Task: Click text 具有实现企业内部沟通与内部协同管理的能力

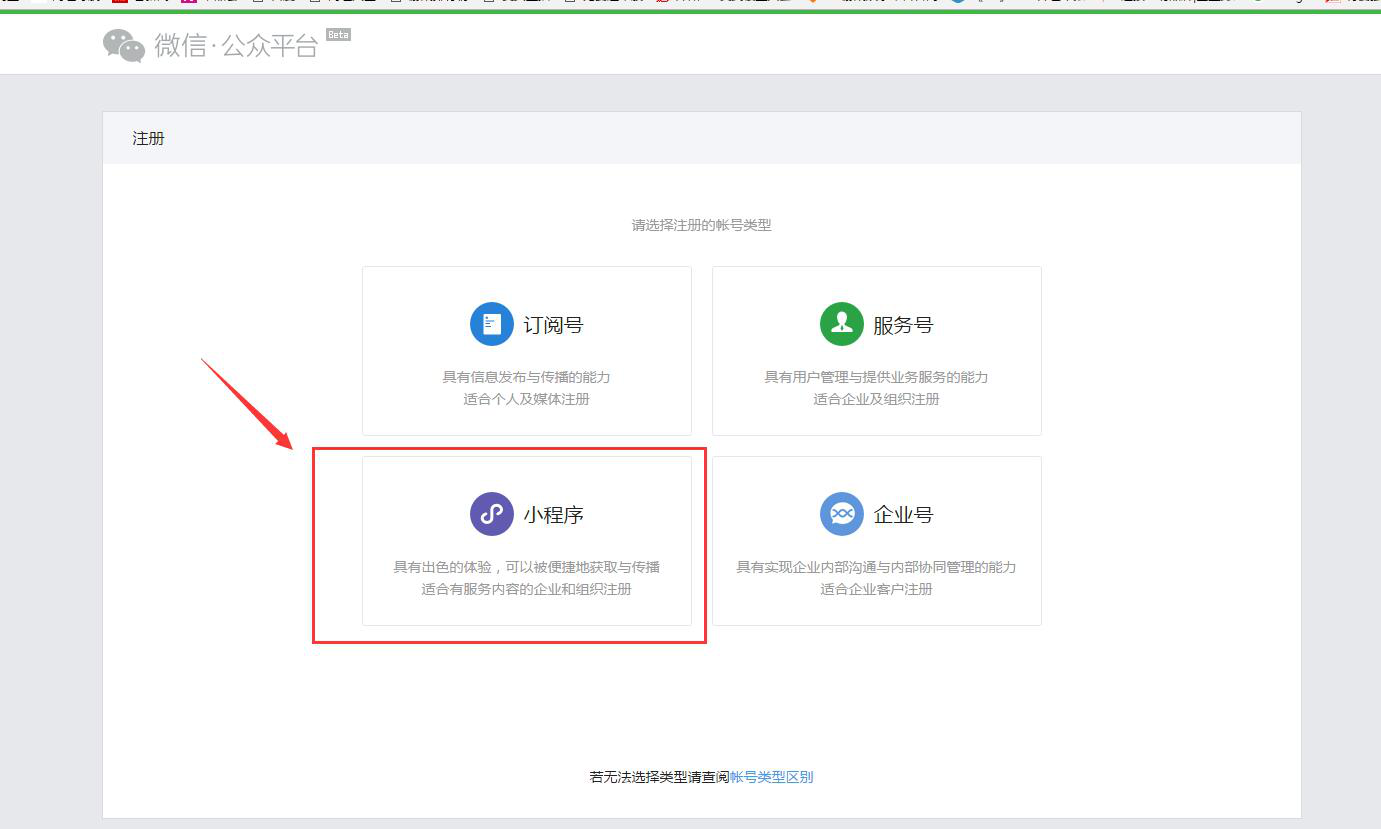Action: pos(876,567)
